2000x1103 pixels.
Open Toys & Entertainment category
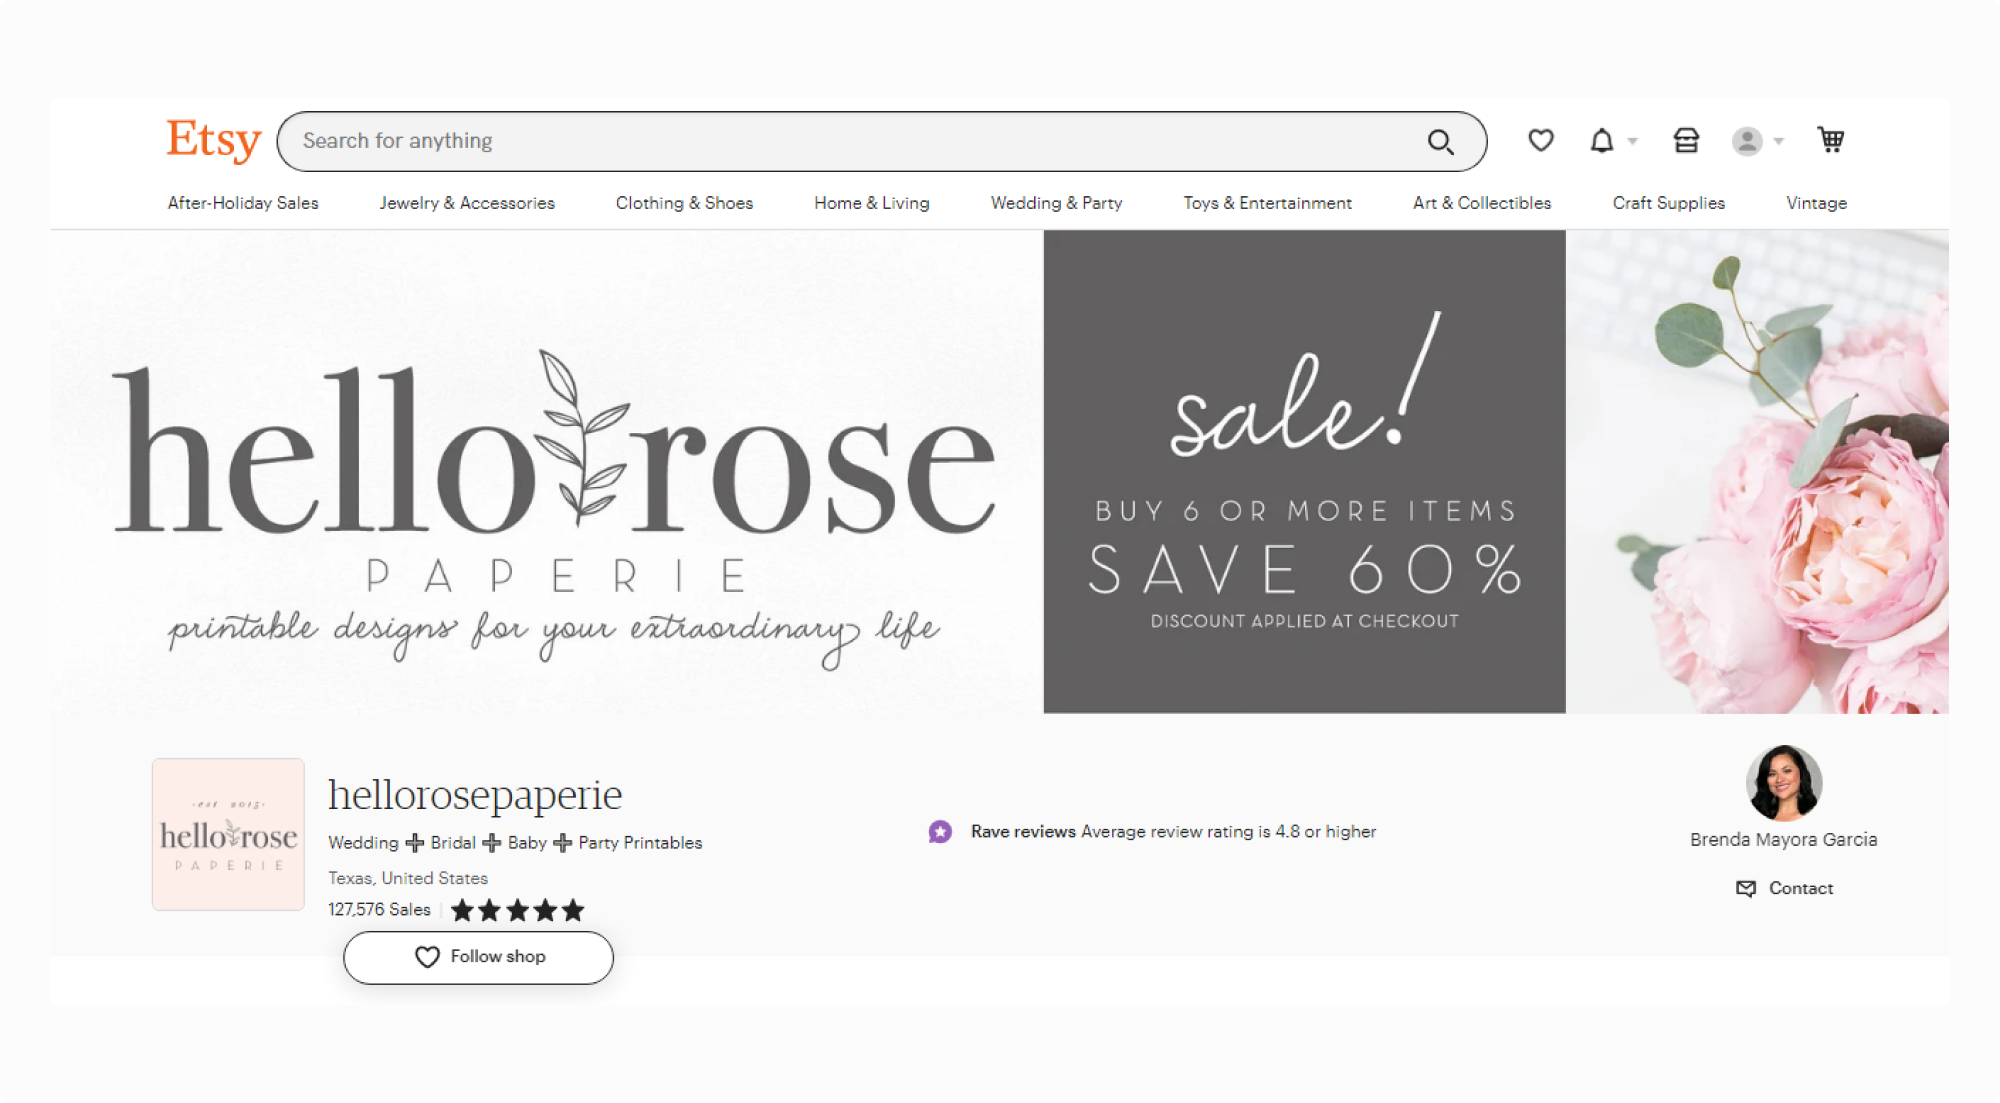click(1267, 203)
